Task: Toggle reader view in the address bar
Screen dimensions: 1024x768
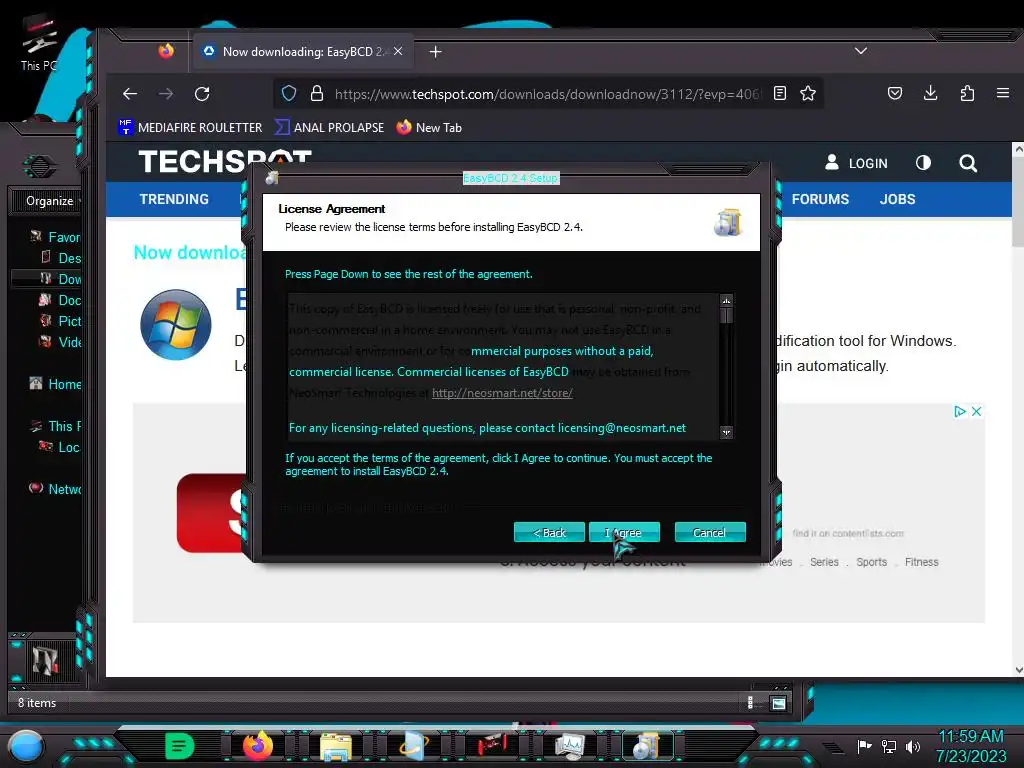Action: pos(780,93)
